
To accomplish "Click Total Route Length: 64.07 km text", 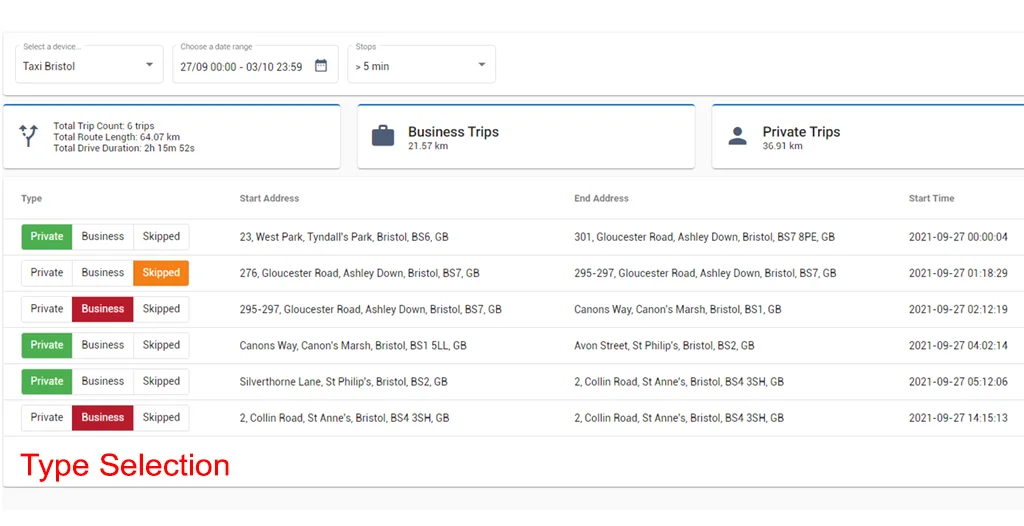I will tap(116, 137).
